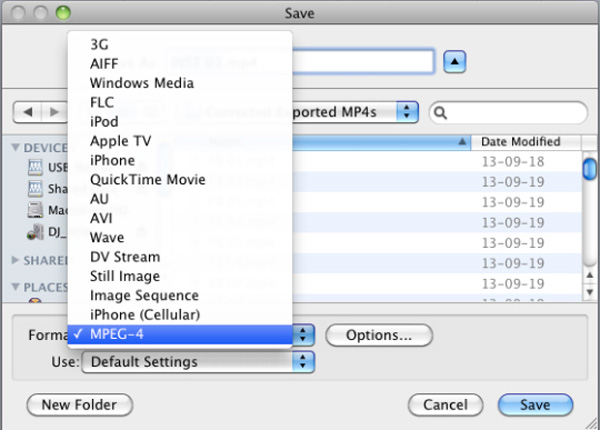Viewport: 600px width, 430px height.
Task: Choose QuickTime Movie from format list
Action: point(147,180)
